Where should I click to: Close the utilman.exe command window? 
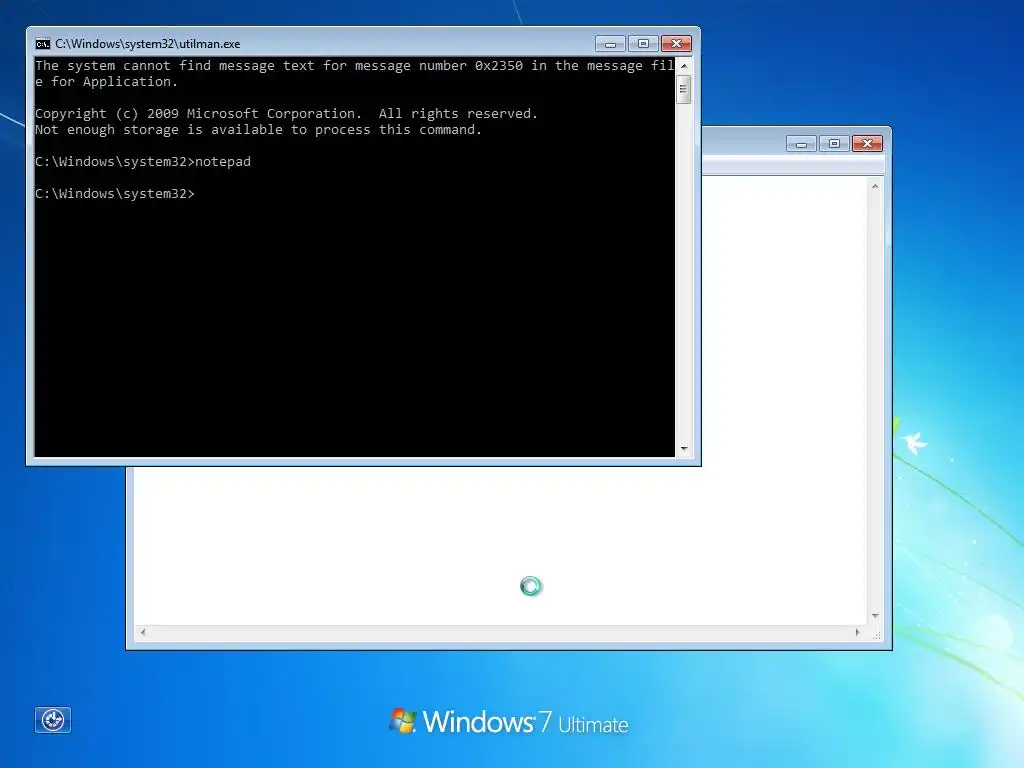[x=677, y=44]
